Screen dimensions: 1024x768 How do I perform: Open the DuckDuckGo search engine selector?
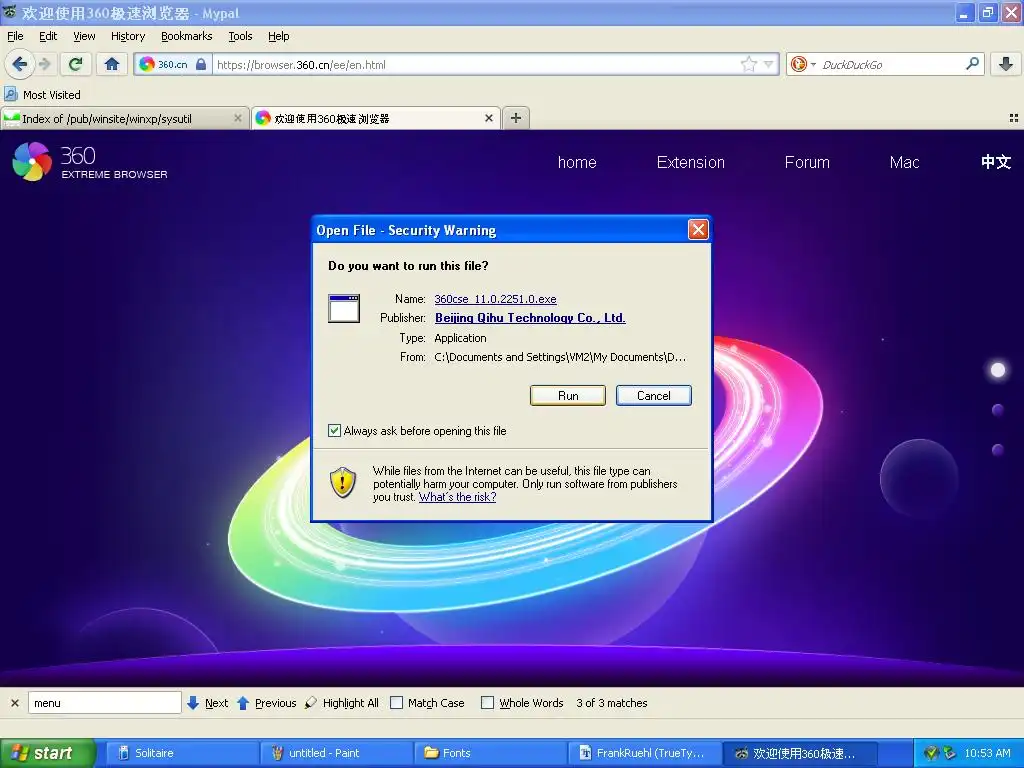[803, 64]
